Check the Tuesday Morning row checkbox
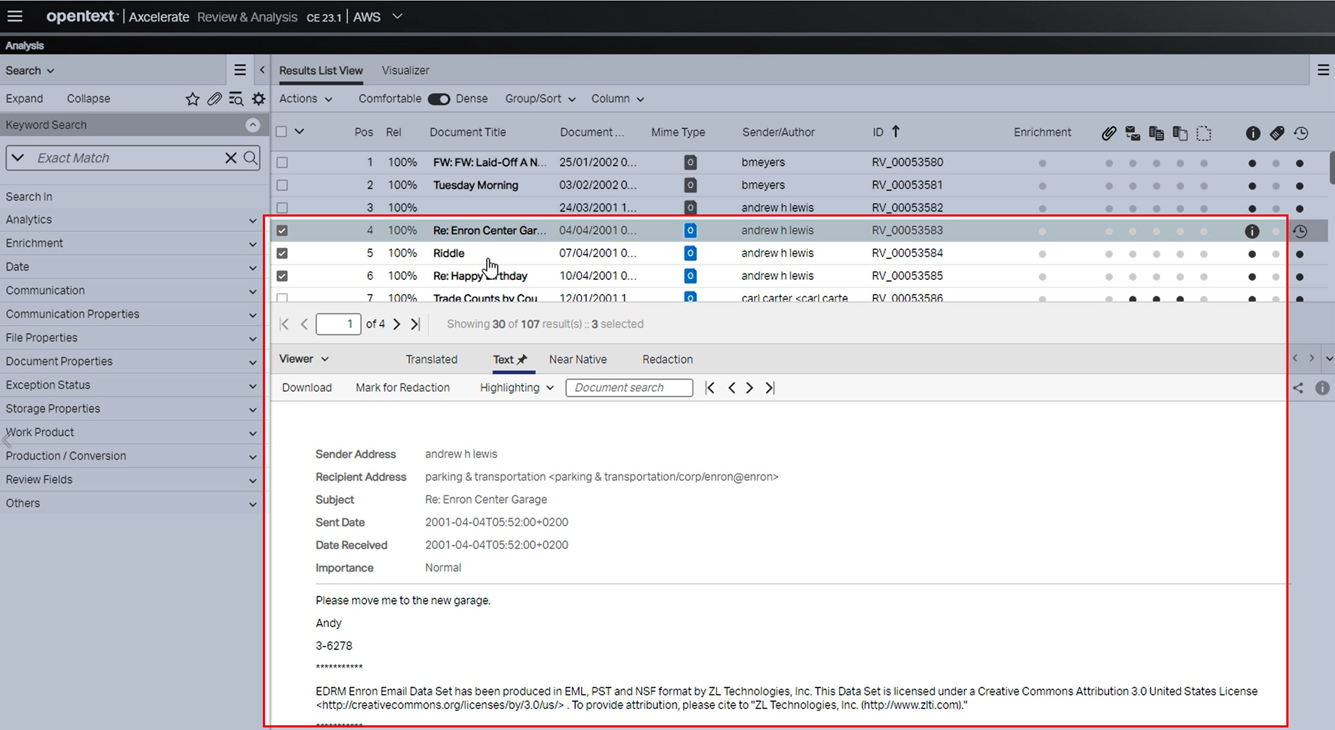This screenshot has width=1335, height=730. (x=282, y=185)
